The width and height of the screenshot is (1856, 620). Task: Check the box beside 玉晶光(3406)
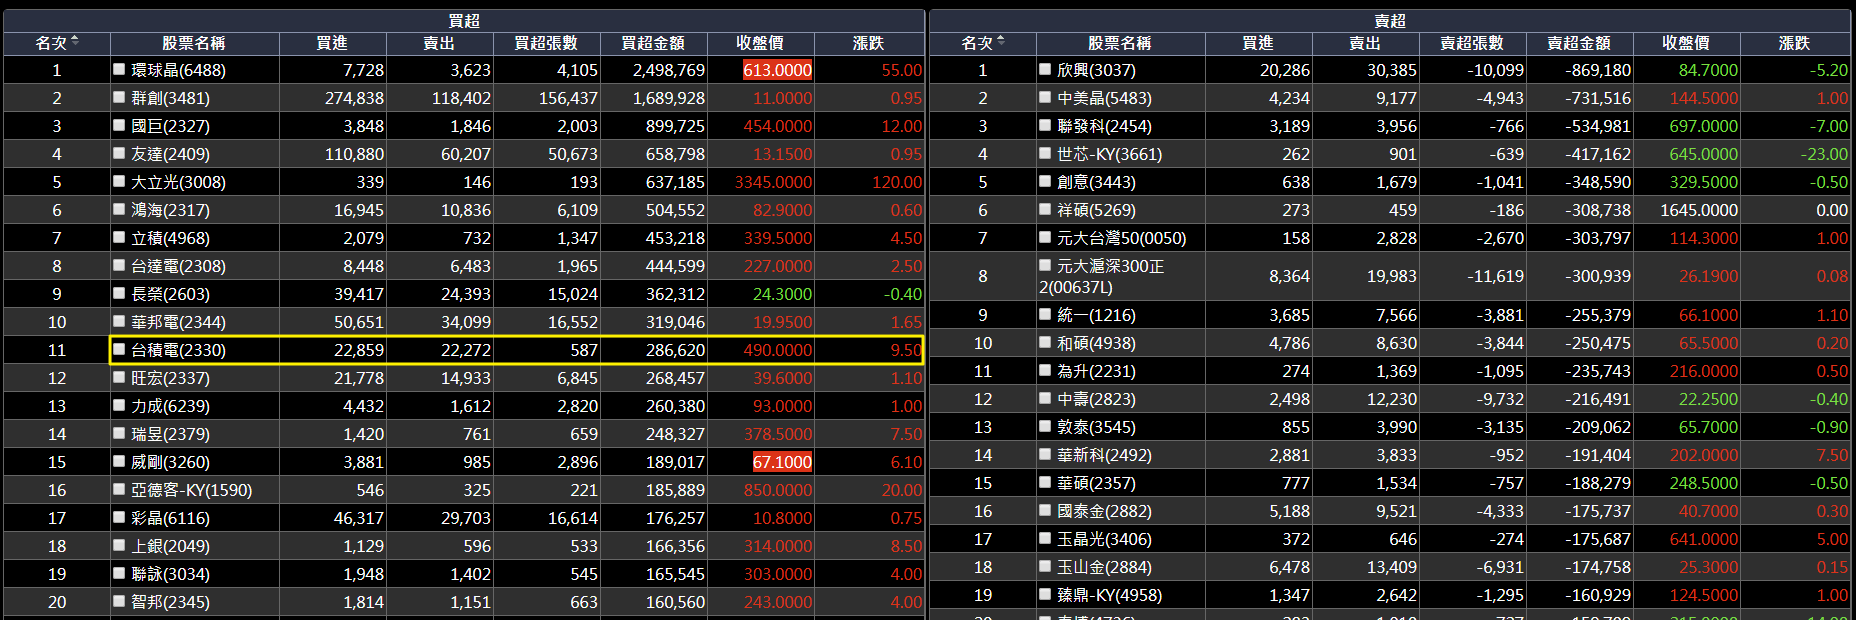(1045, 538)
